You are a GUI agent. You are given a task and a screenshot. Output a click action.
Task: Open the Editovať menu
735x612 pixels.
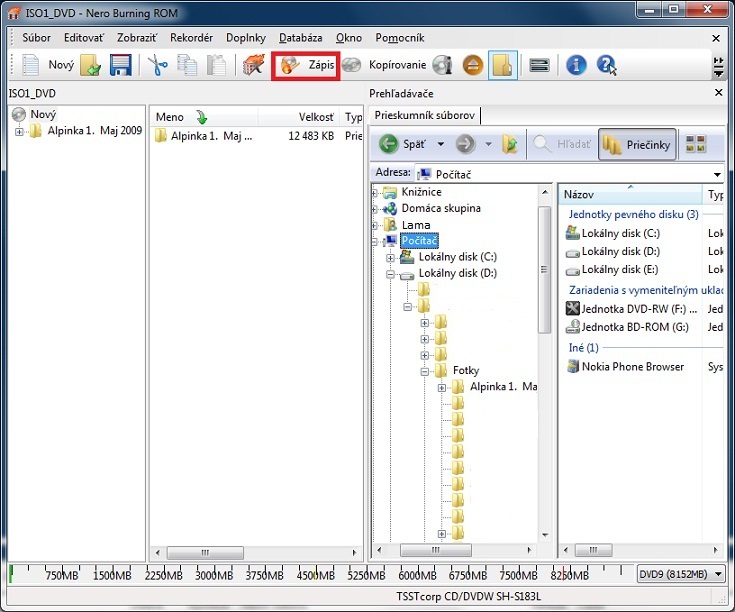pos(84,37)
